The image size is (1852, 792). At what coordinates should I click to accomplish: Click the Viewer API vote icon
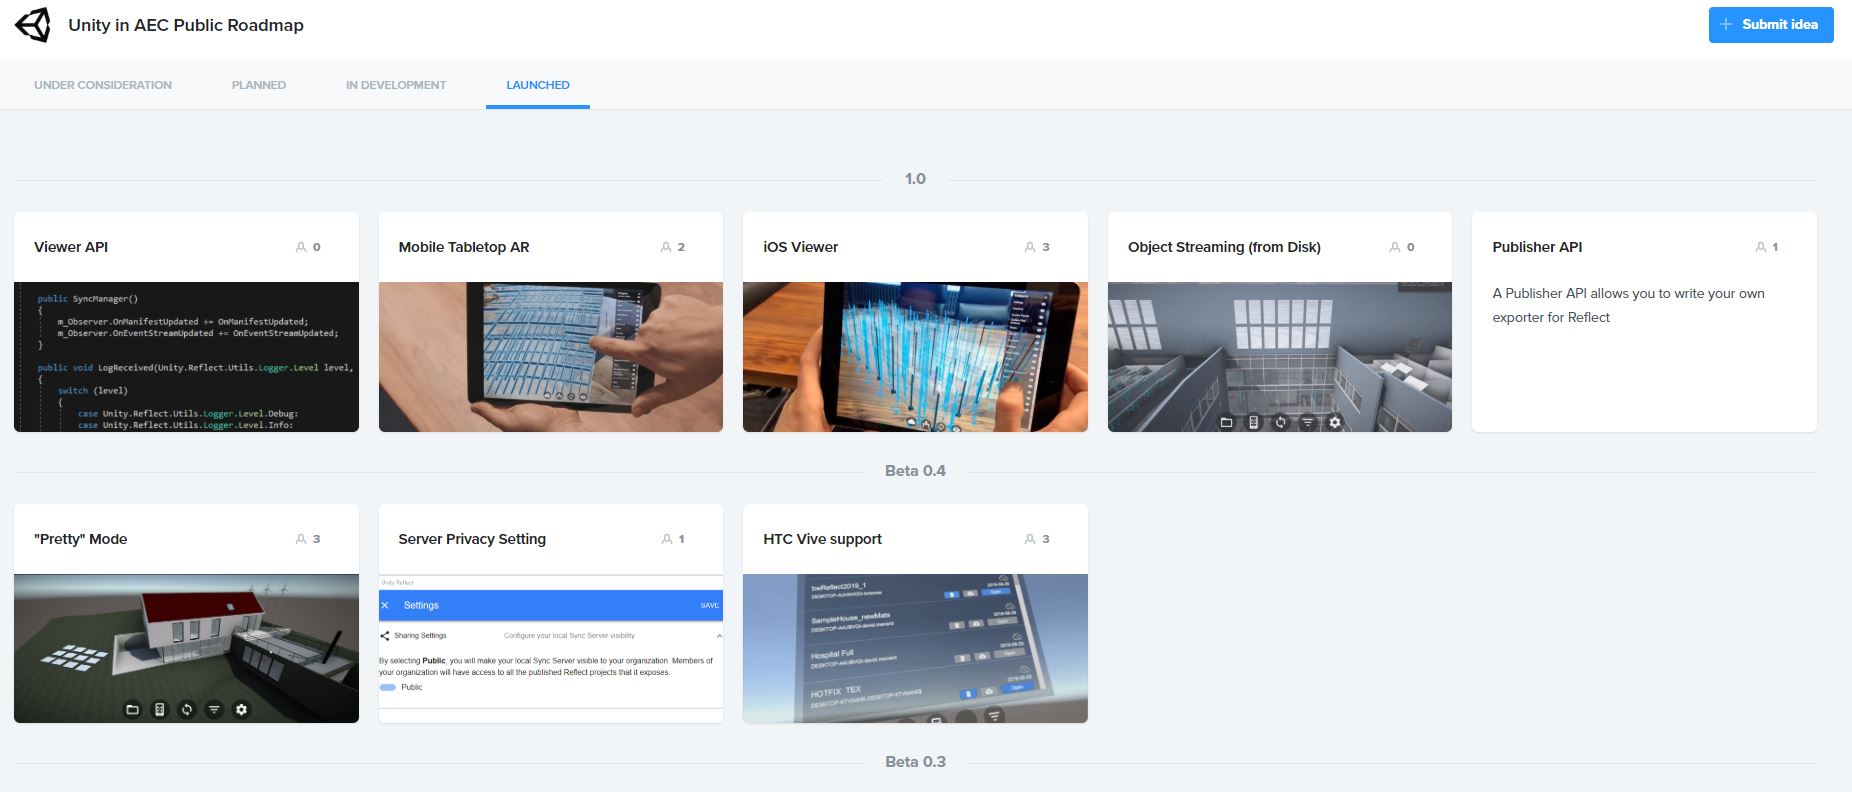301,247
